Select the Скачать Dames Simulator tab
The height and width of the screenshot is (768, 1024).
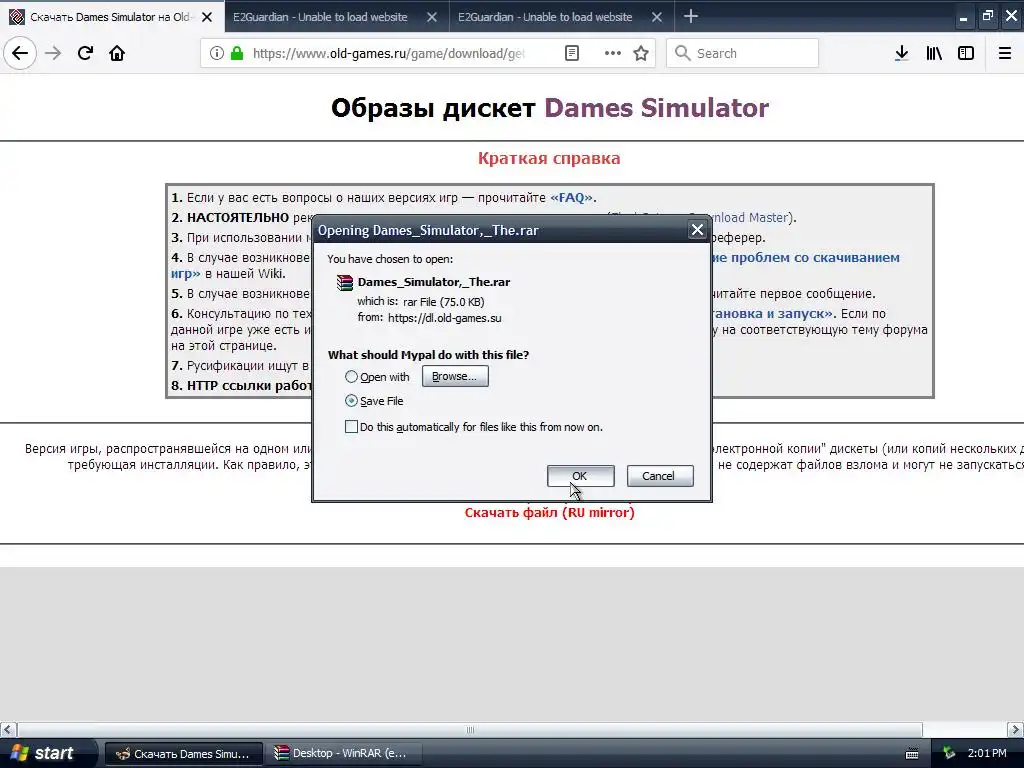tap(110, 17)
